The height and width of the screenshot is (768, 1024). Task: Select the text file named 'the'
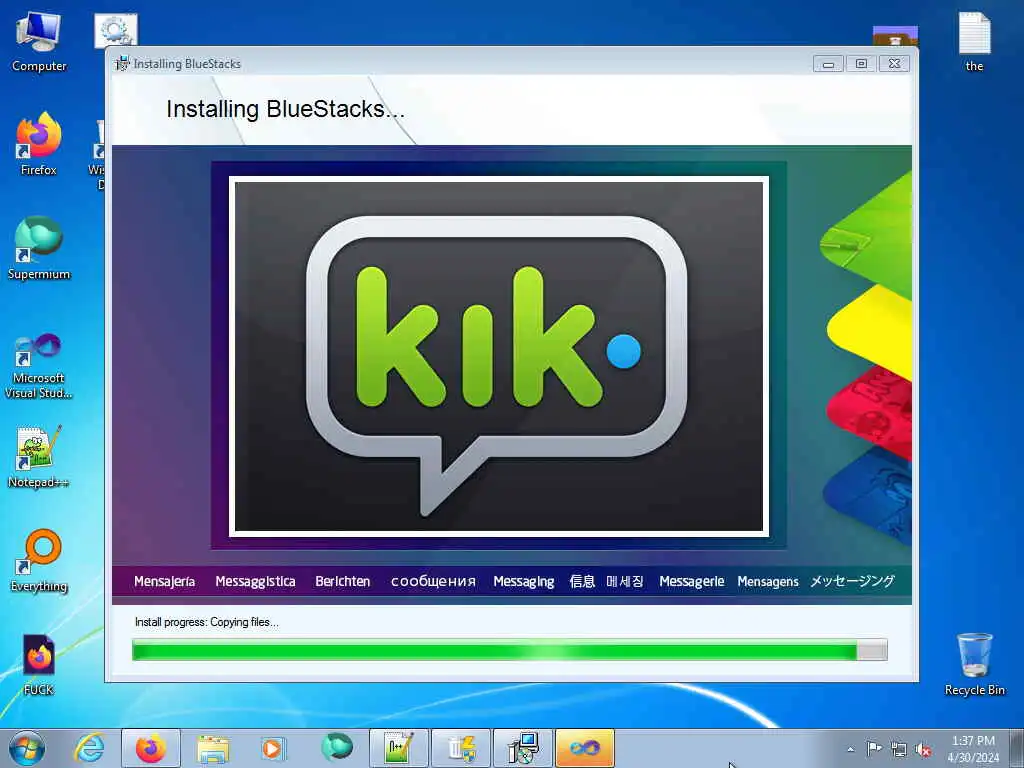click(x=974, y=41)
